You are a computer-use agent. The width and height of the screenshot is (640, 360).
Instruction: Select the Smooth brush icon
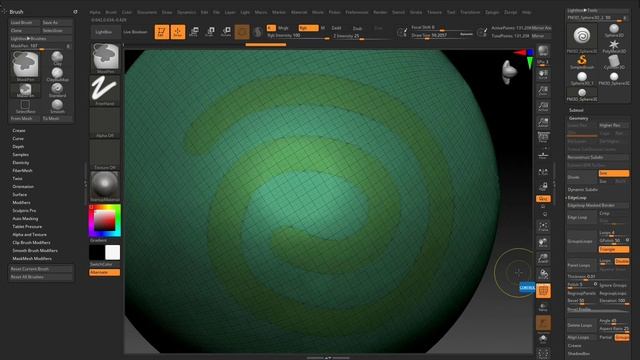[57, 106]
